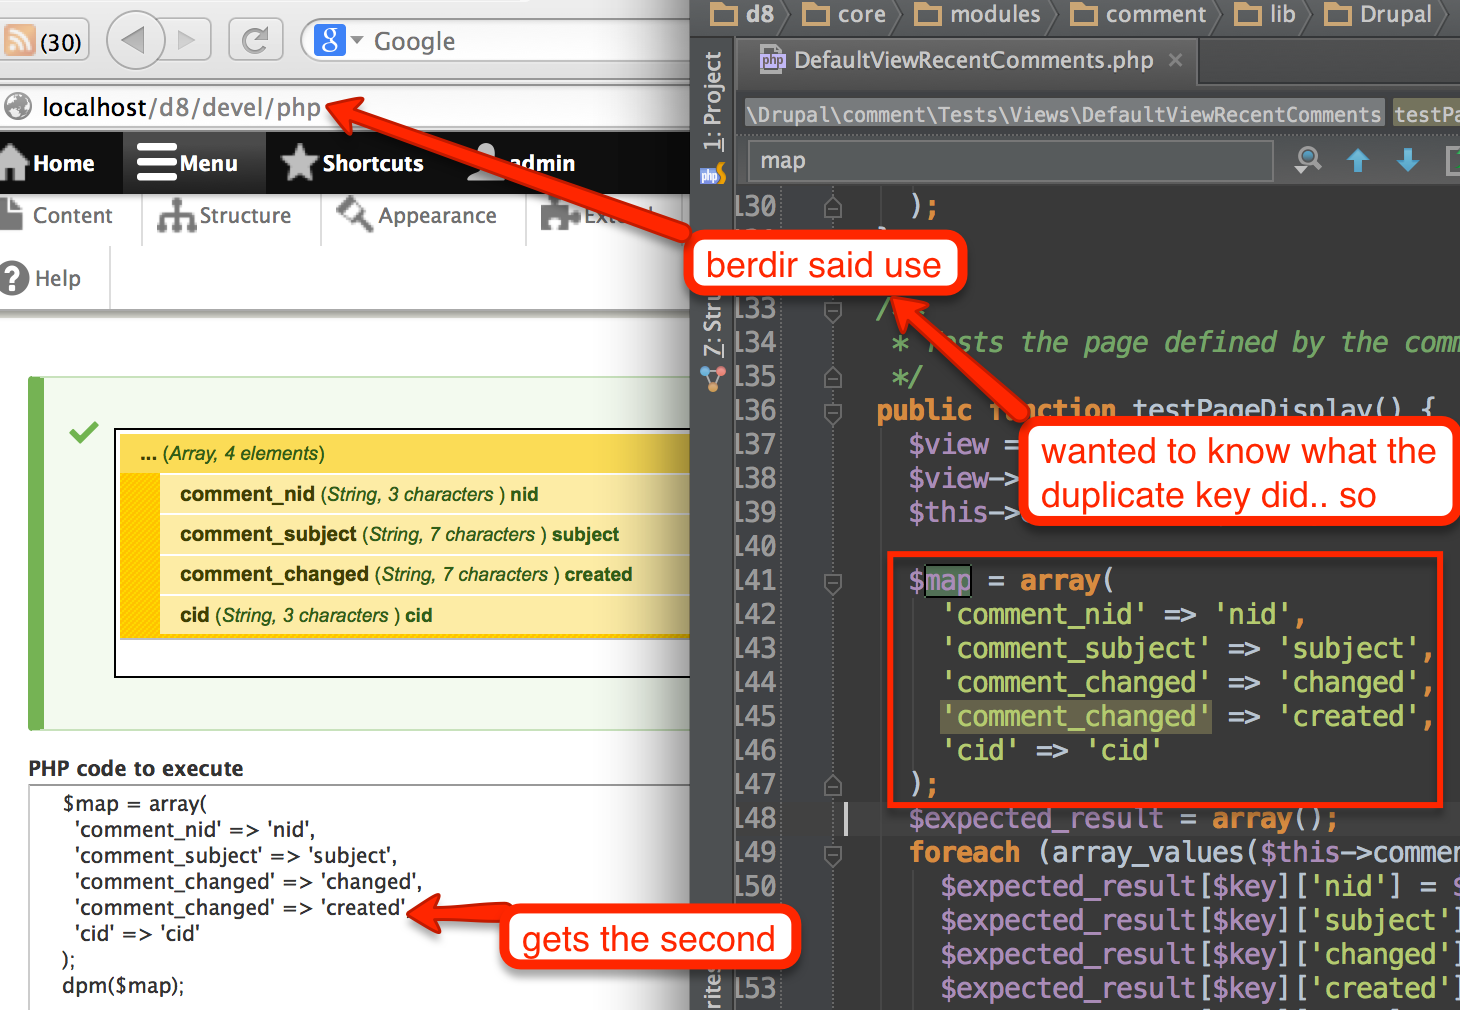Go back with the browser back arrow
The width and height of the screenshot is (1460, 1010).
[134, 40]
